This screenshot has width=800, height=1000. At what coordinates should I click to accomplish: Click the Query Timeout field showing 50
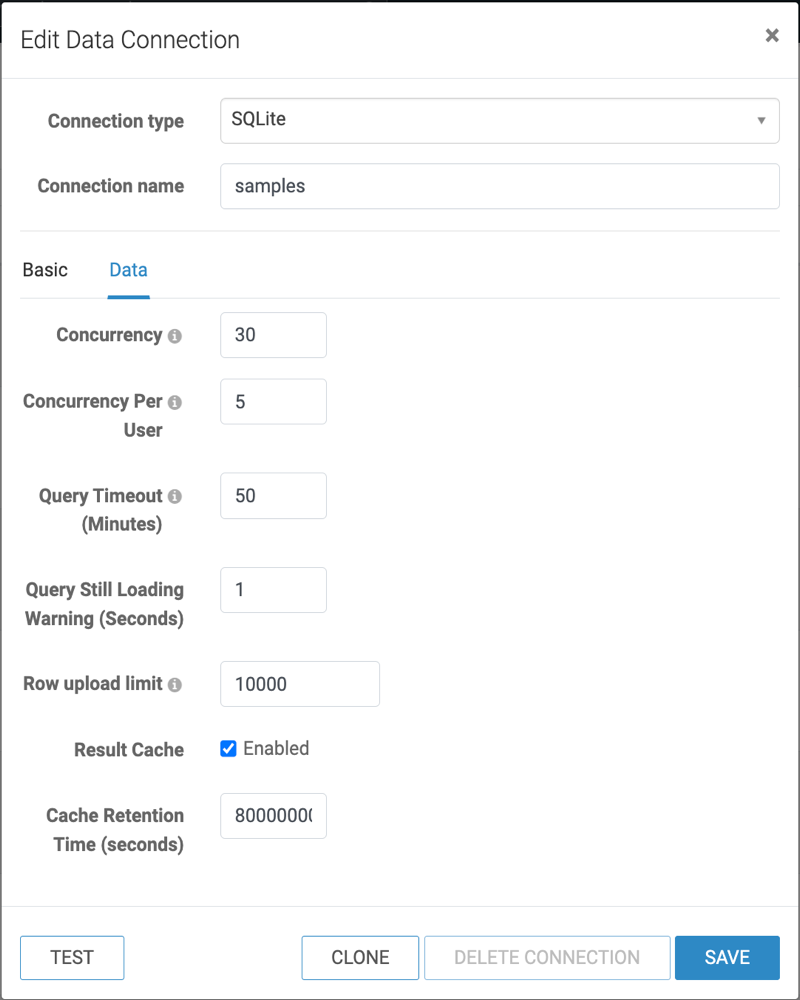pyautogui.click(x=273, y=496)
